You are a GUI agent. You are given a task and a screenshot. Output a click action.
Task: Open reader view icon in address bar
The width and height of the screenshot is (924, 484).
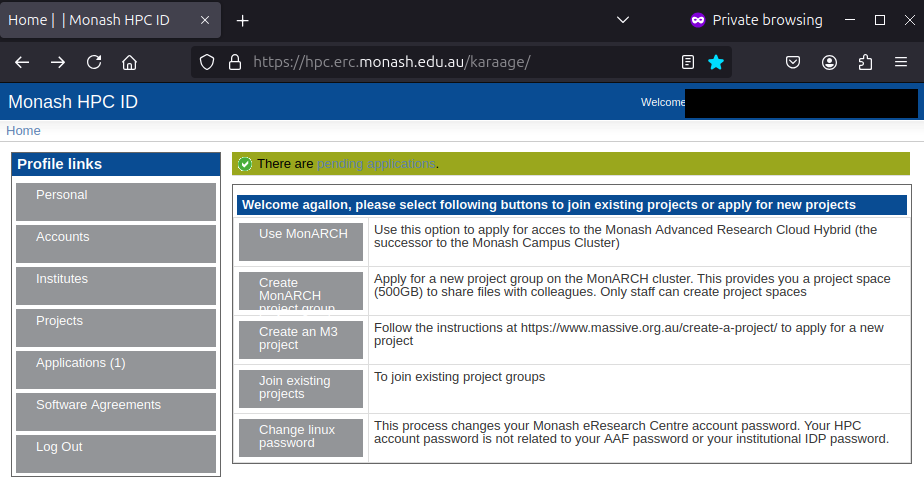pyautogui.click(x=688, y=62)
